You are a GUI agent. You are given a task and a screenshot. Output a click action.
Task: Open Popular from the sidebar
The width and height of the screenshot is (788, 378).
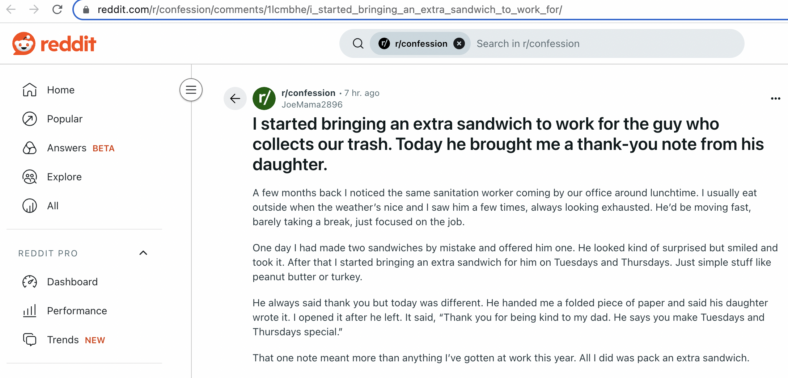(x=64, y=119)
